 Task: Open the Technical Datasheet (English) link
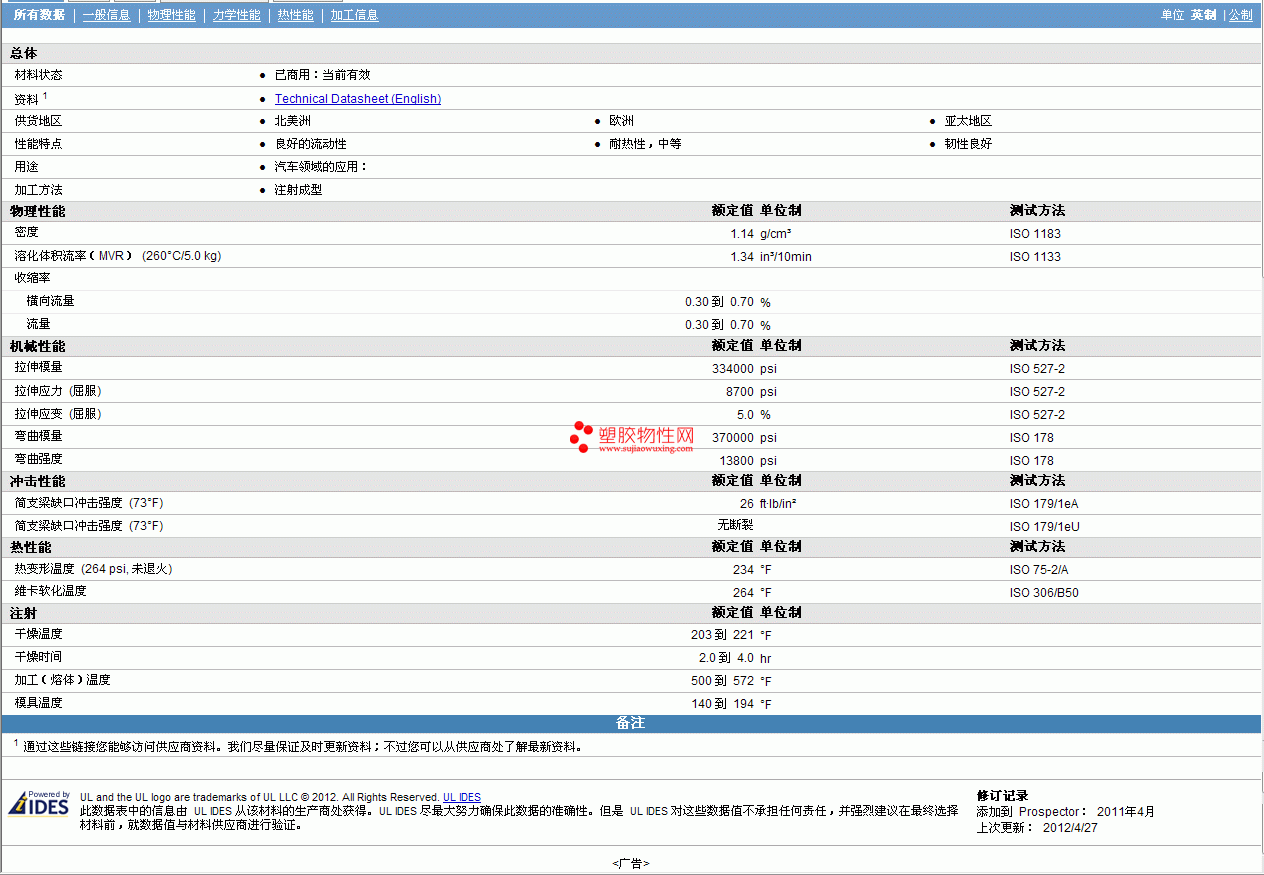coord(357,99)
